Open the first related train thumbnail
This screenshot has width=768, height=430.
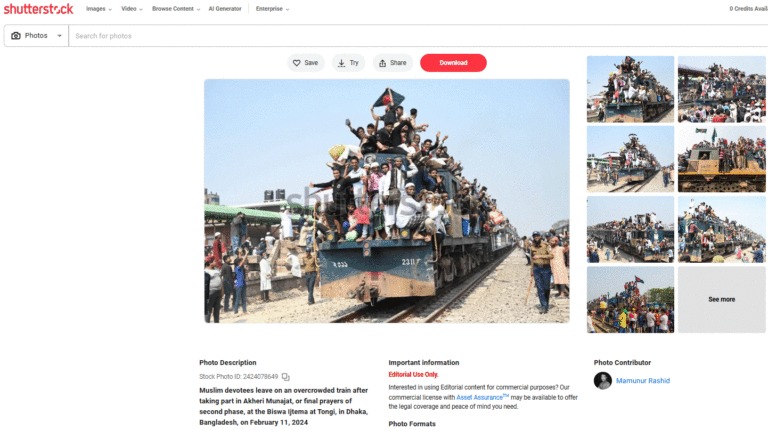pos(630,89)
